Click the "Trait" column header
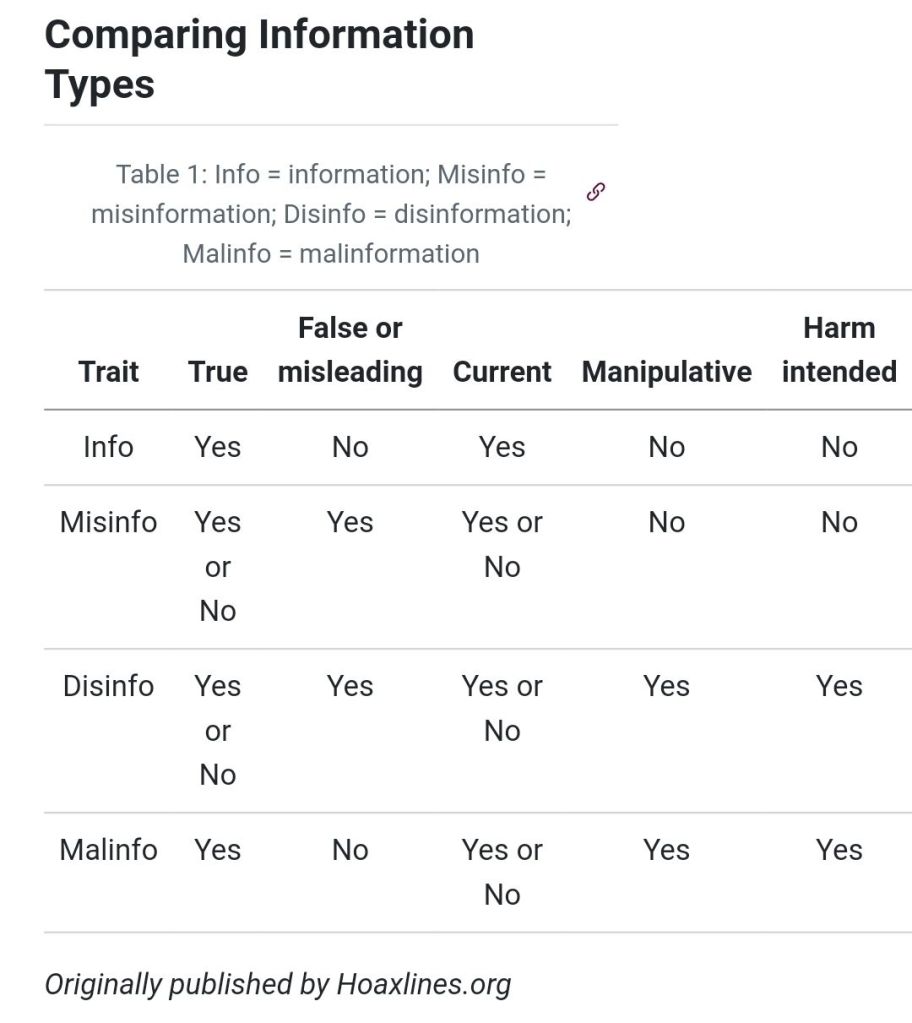 click(x=108, y=372)
